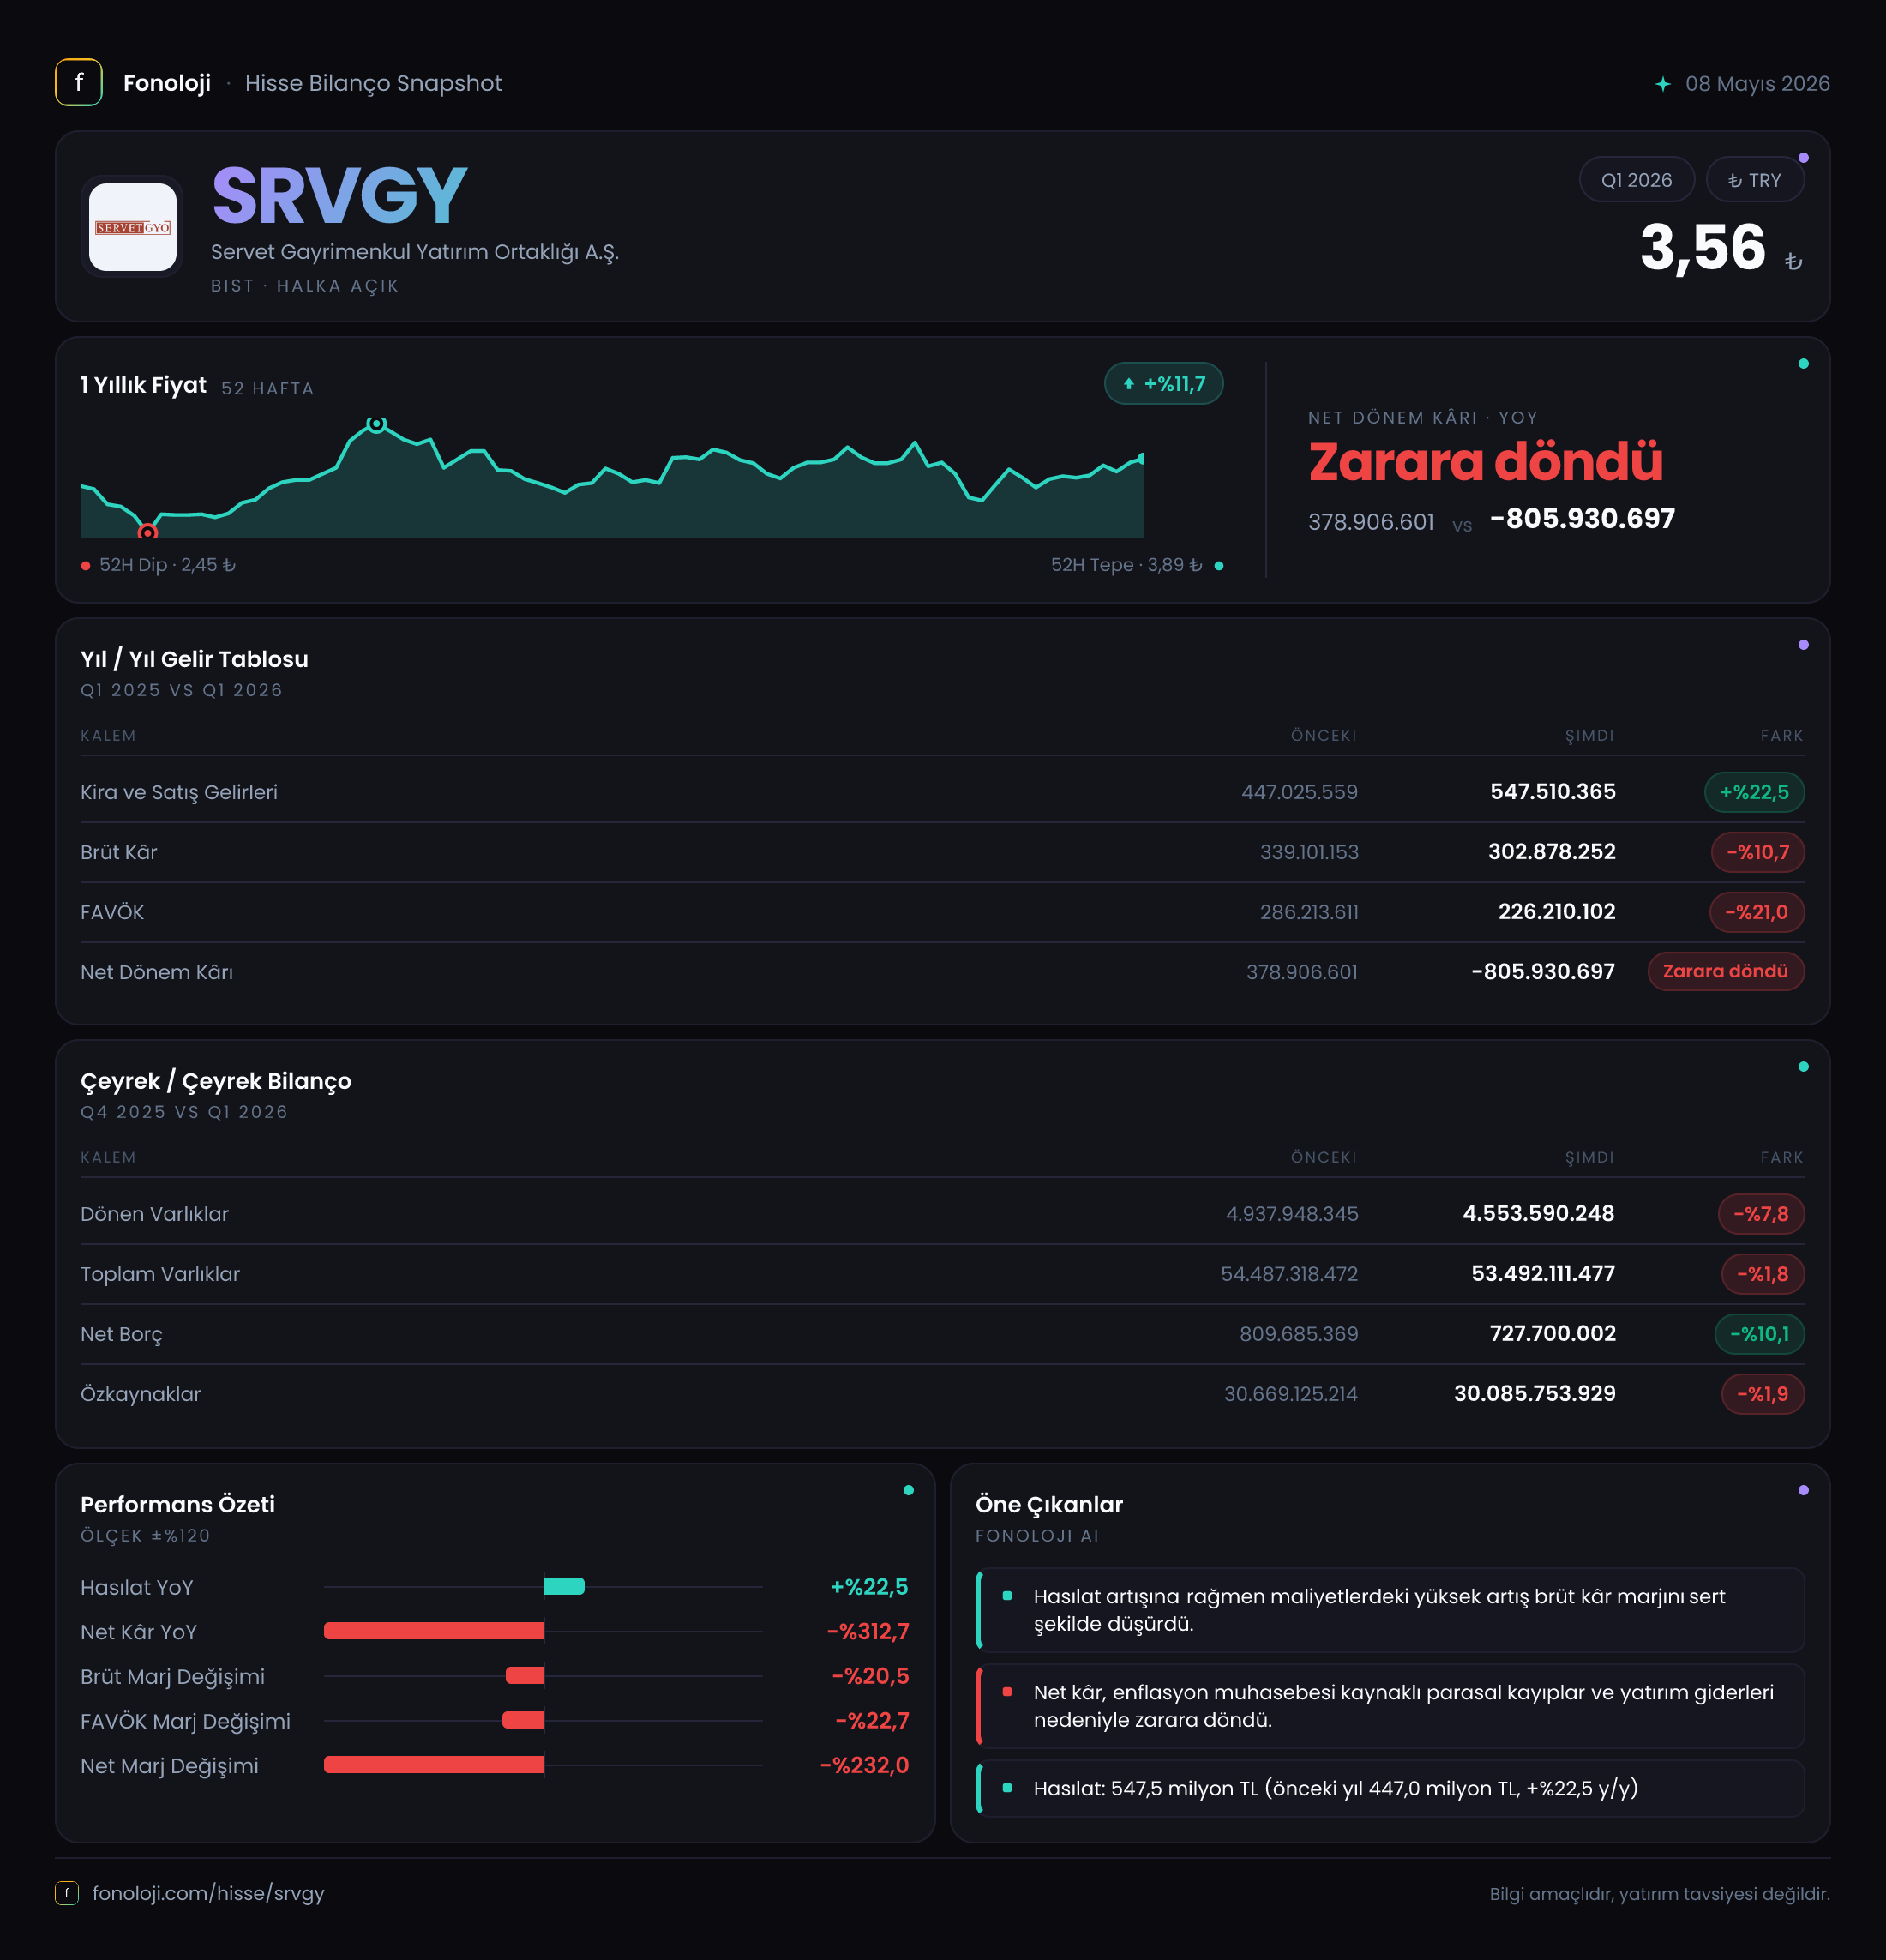Click the value 302.878.252

pyautogui.click(x=1551, y=852)
